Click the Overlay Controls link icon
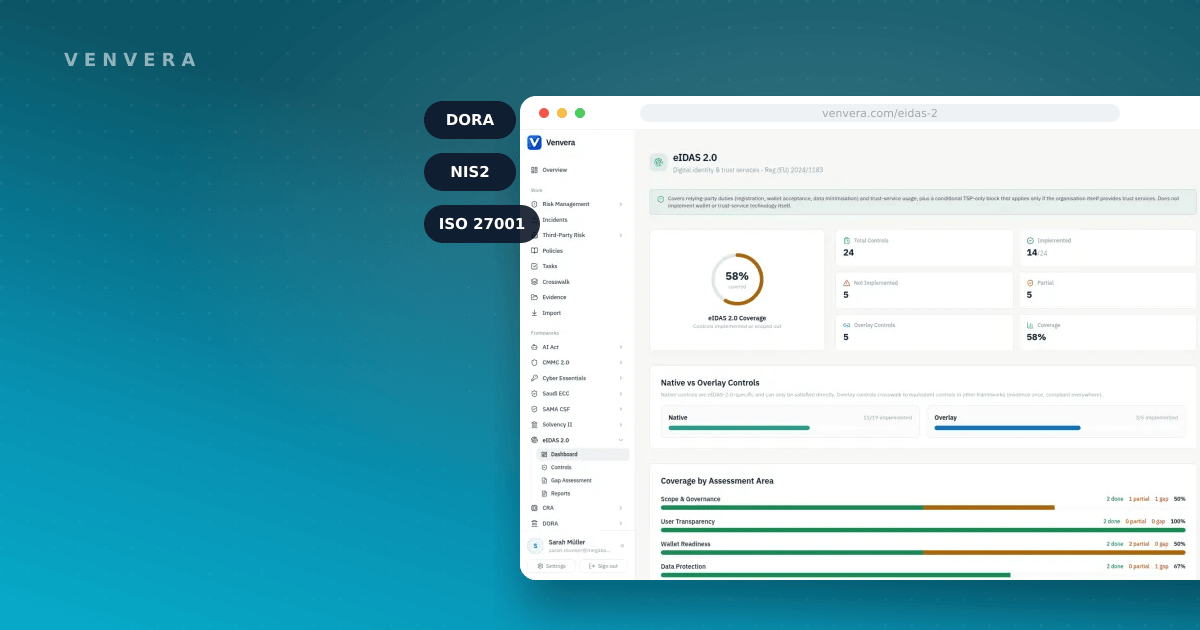Image resolution: width=1200 pixels, height=630 pixels. [846, 325]
